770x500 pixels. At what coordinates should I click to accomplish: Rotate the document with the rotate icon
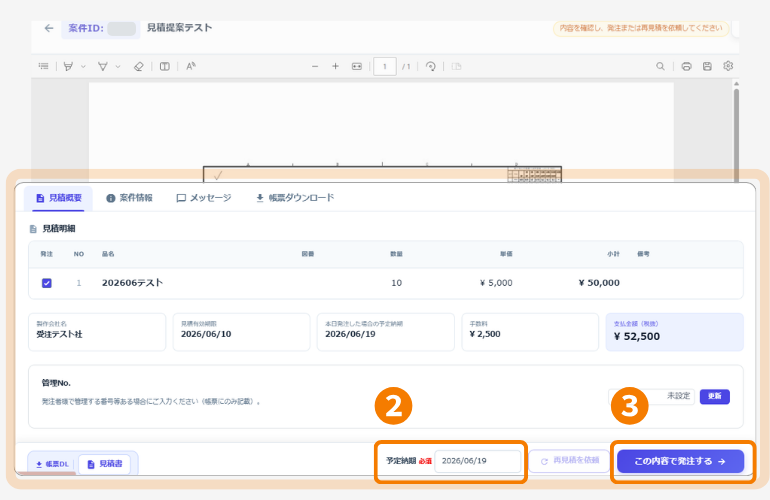click(x=431, y=66)
